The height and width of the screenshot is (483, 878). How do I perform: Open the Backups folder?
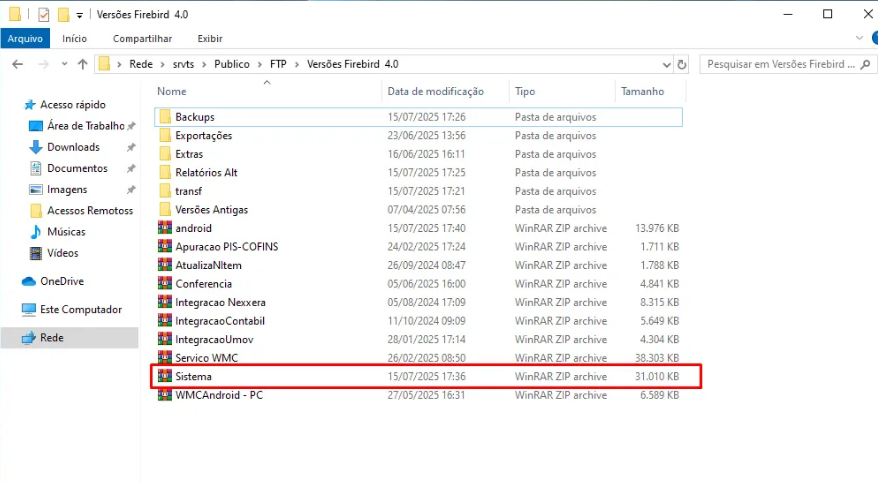(194, 117)
